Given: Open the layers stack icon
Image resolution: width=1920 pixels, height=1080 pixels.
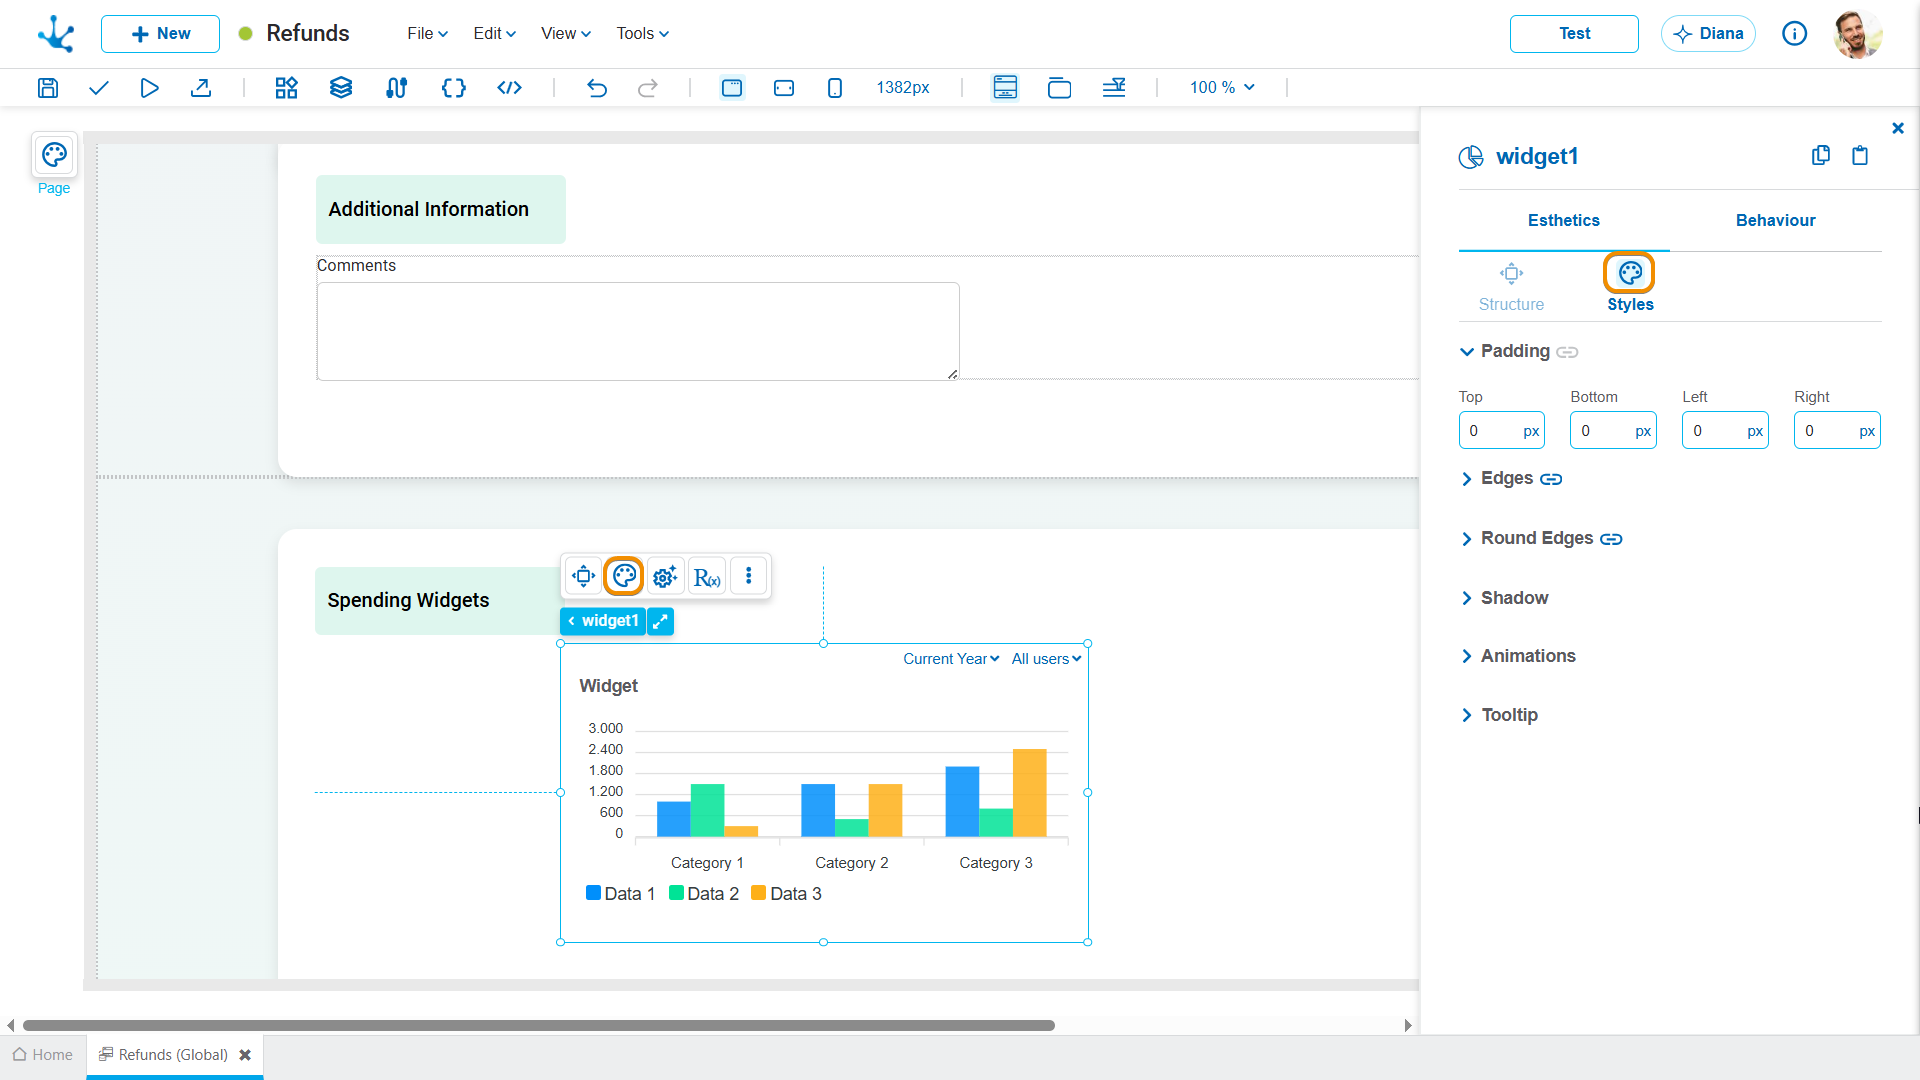Looking at the screenshot, I should (341, 88).
